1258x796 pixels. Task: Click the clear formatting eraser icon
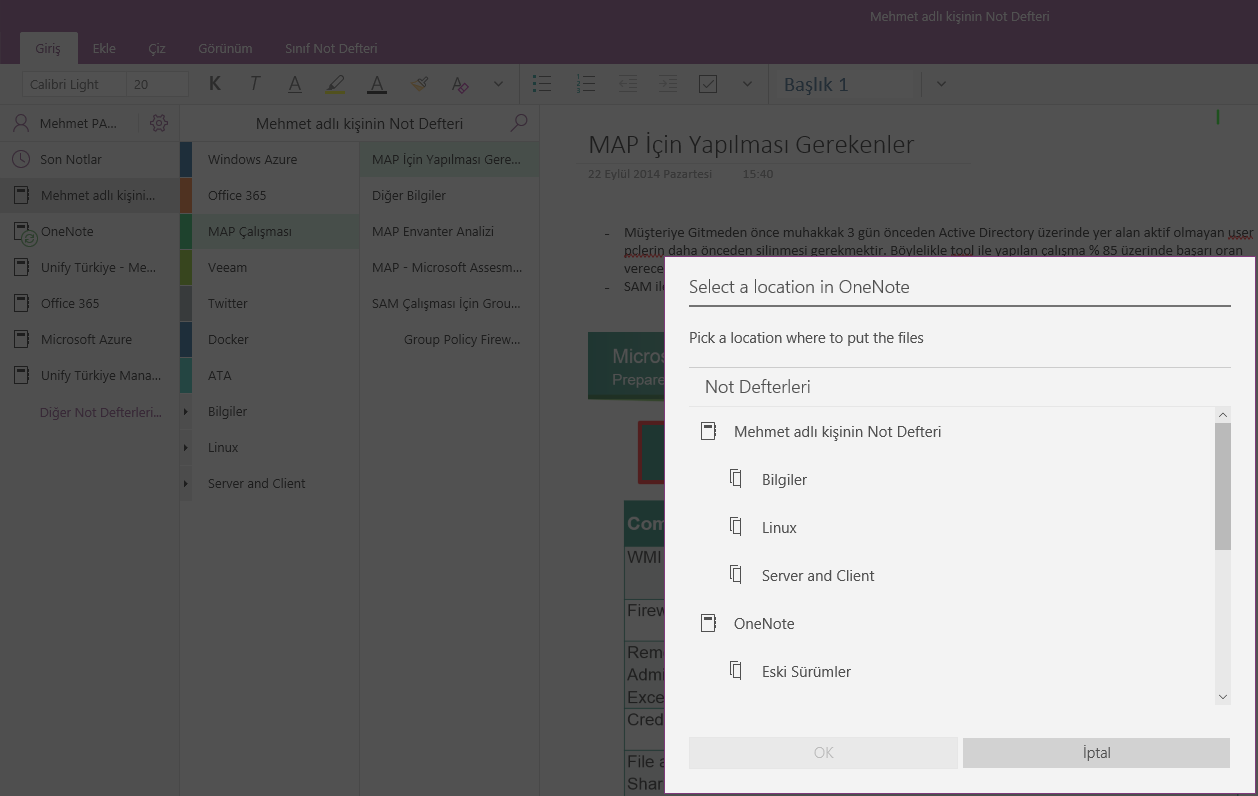tap(460, 84)
